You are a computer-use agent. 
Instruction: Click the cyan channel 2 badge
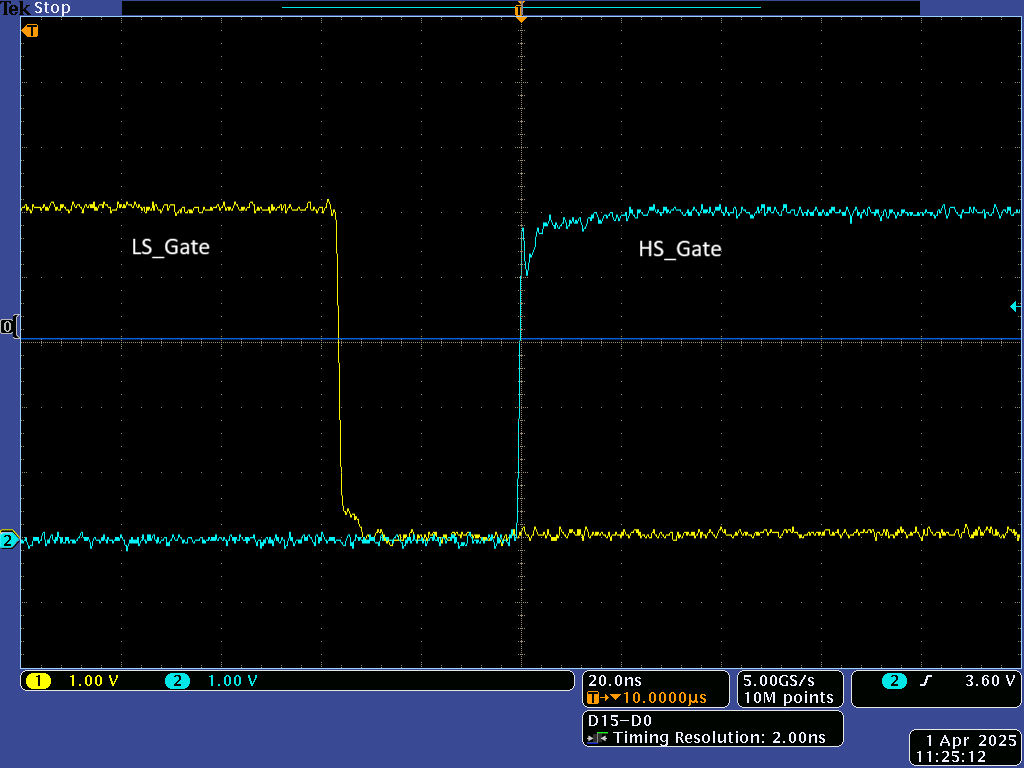pyautogui.click(x=178, y=681)
